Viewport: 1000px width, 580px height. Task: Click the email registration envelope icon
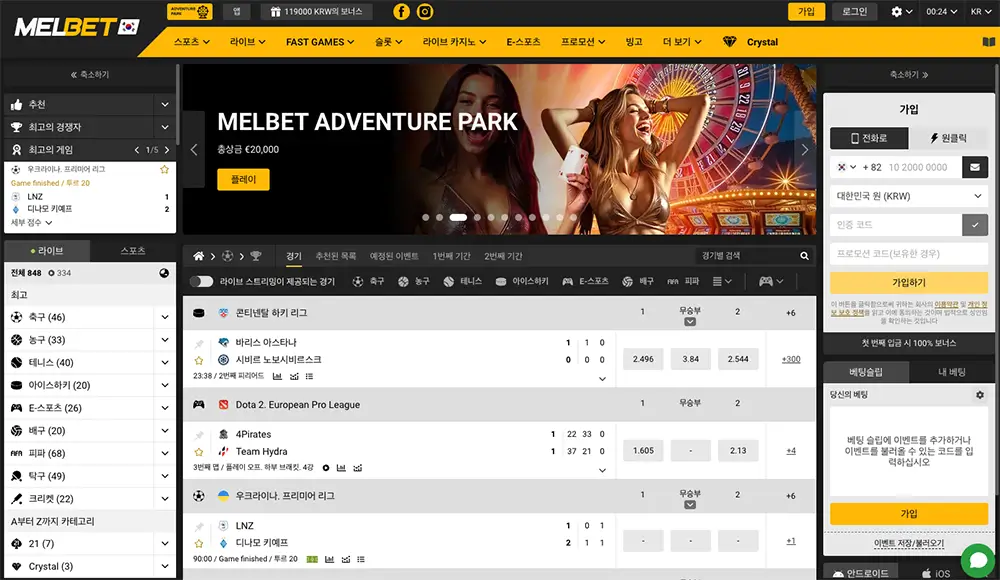975,167
